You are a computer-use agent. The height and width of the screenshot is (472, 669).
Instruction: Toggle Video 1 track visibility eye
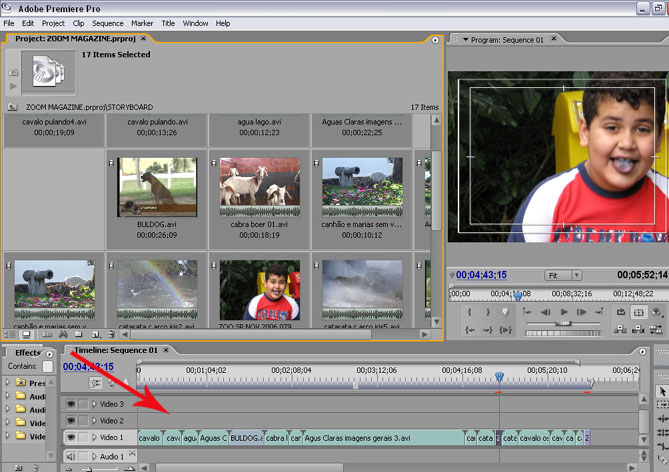(71, 438)
